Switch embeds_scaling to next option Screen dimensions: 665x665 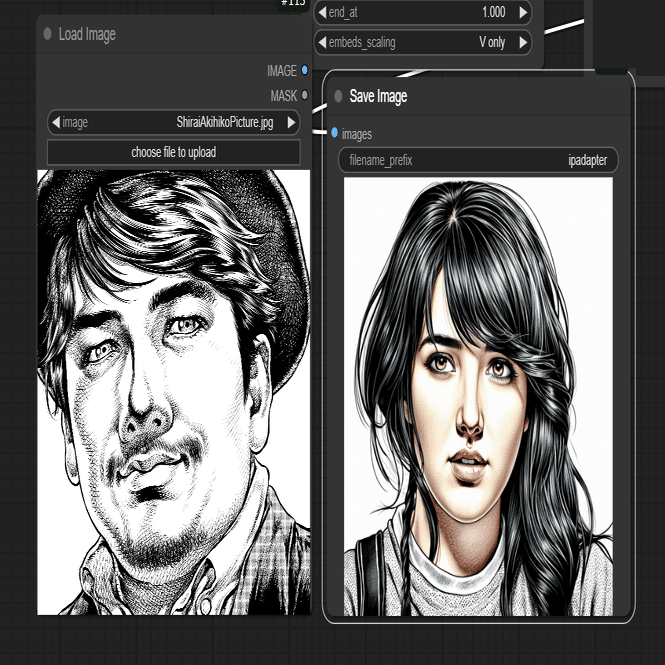[523, 42]
